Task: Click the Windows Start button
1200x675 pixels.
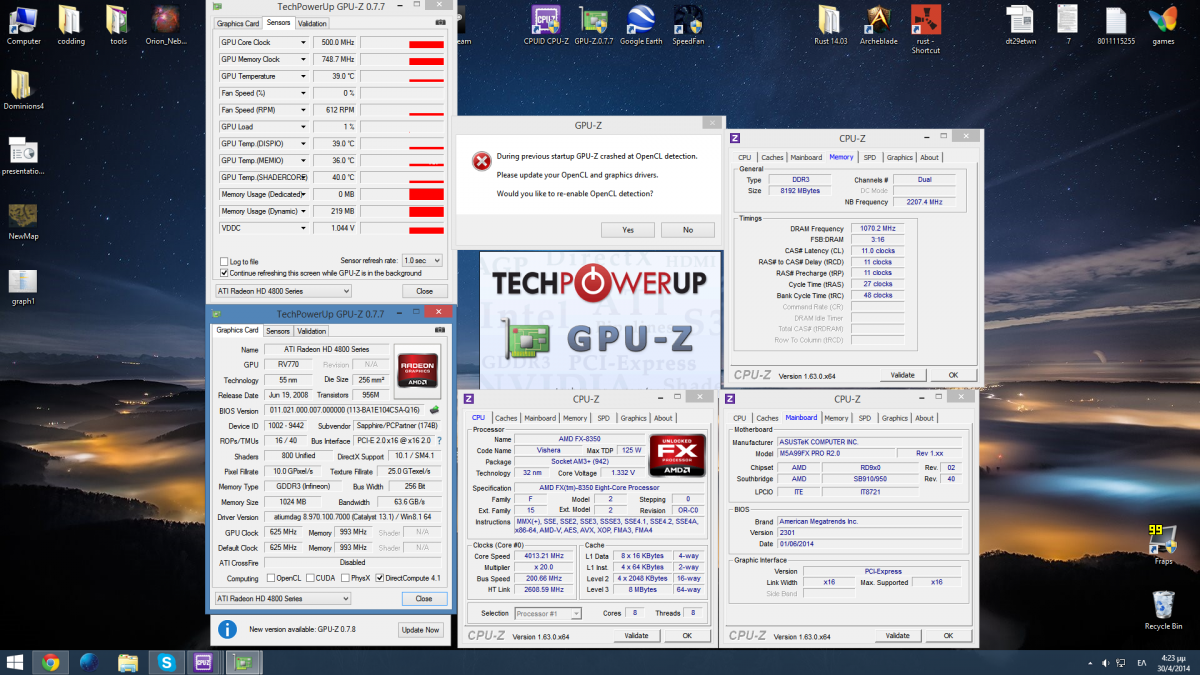Action: 15,662
